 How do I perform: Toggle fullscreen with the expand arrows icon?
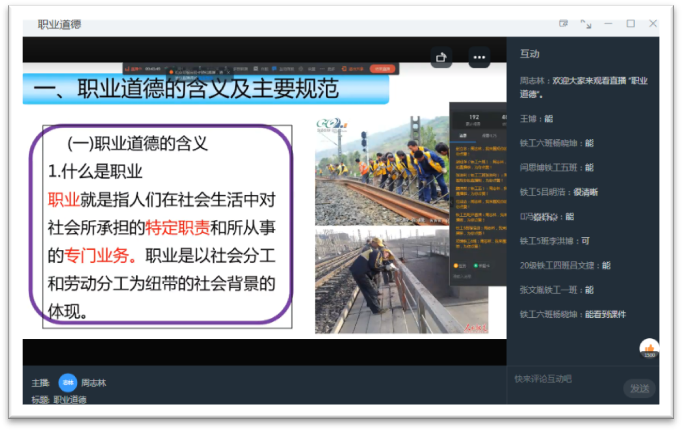[586, 23]
